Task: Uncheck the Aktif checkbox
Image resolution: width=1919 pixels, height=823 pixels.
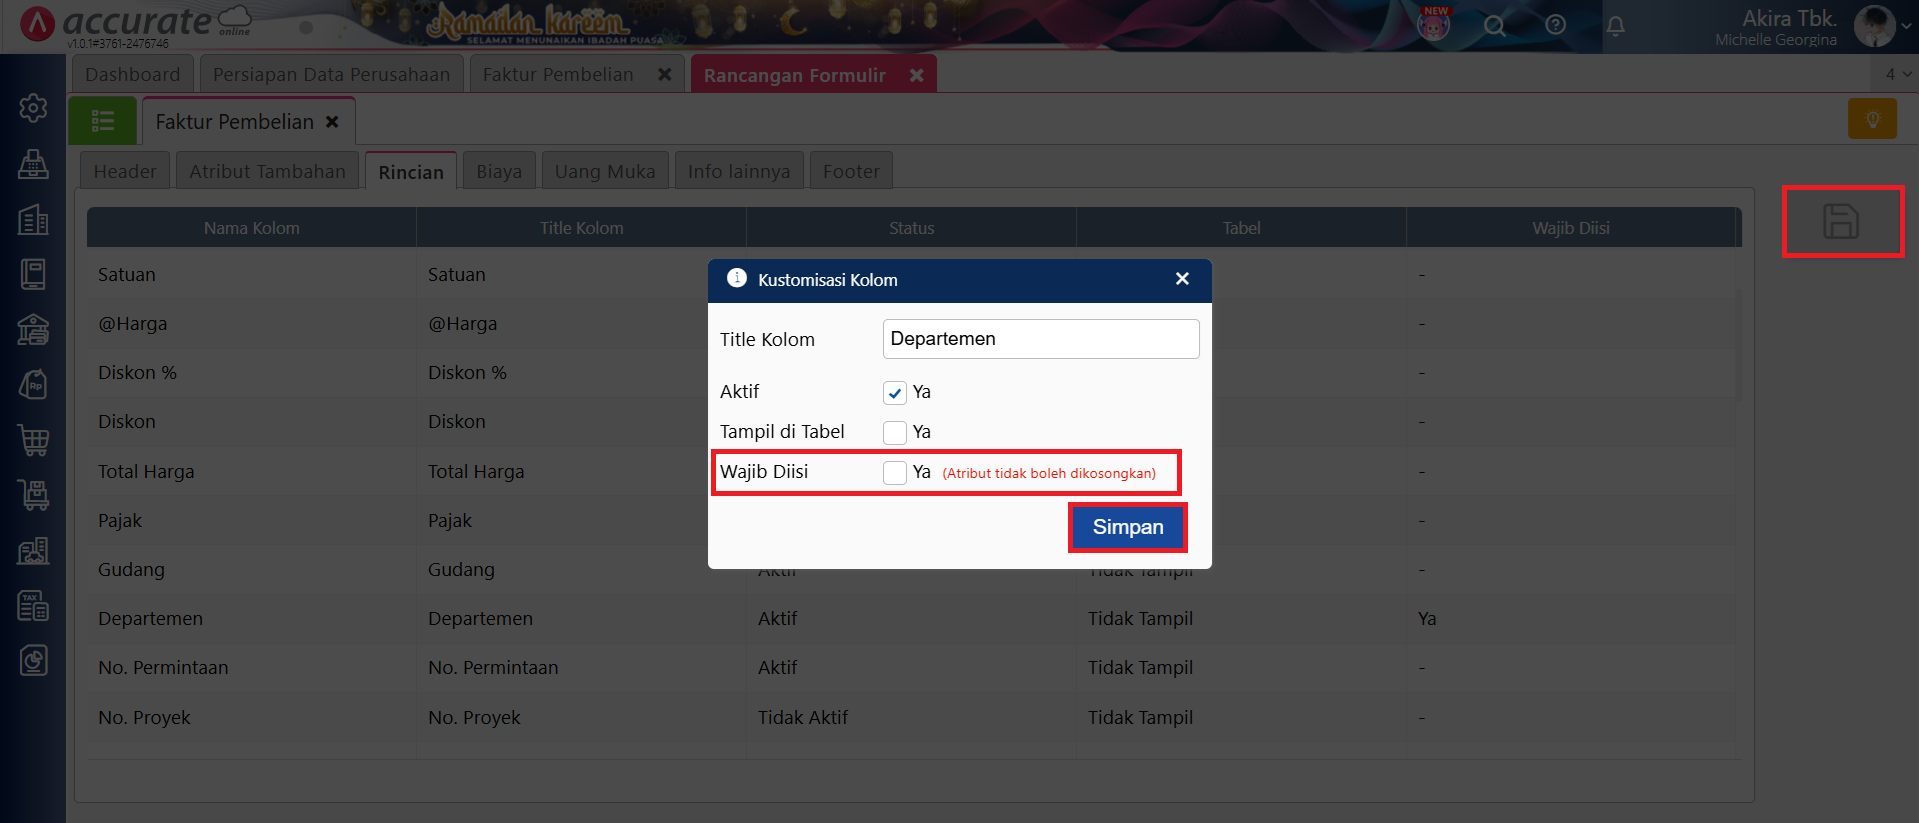Action: [894, 393]
